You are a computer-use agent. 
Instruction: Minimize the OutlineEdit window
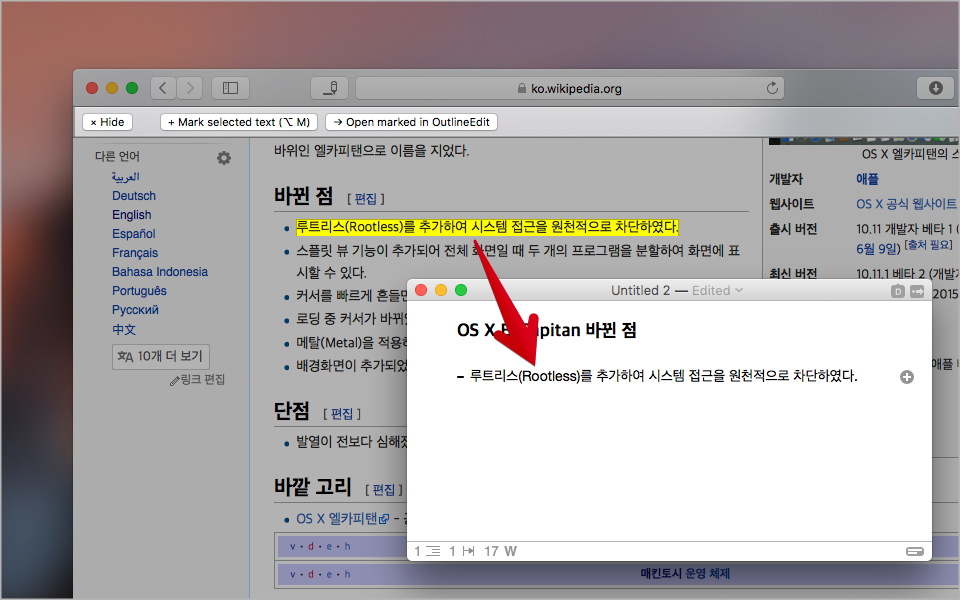click(x=441, y=290)
